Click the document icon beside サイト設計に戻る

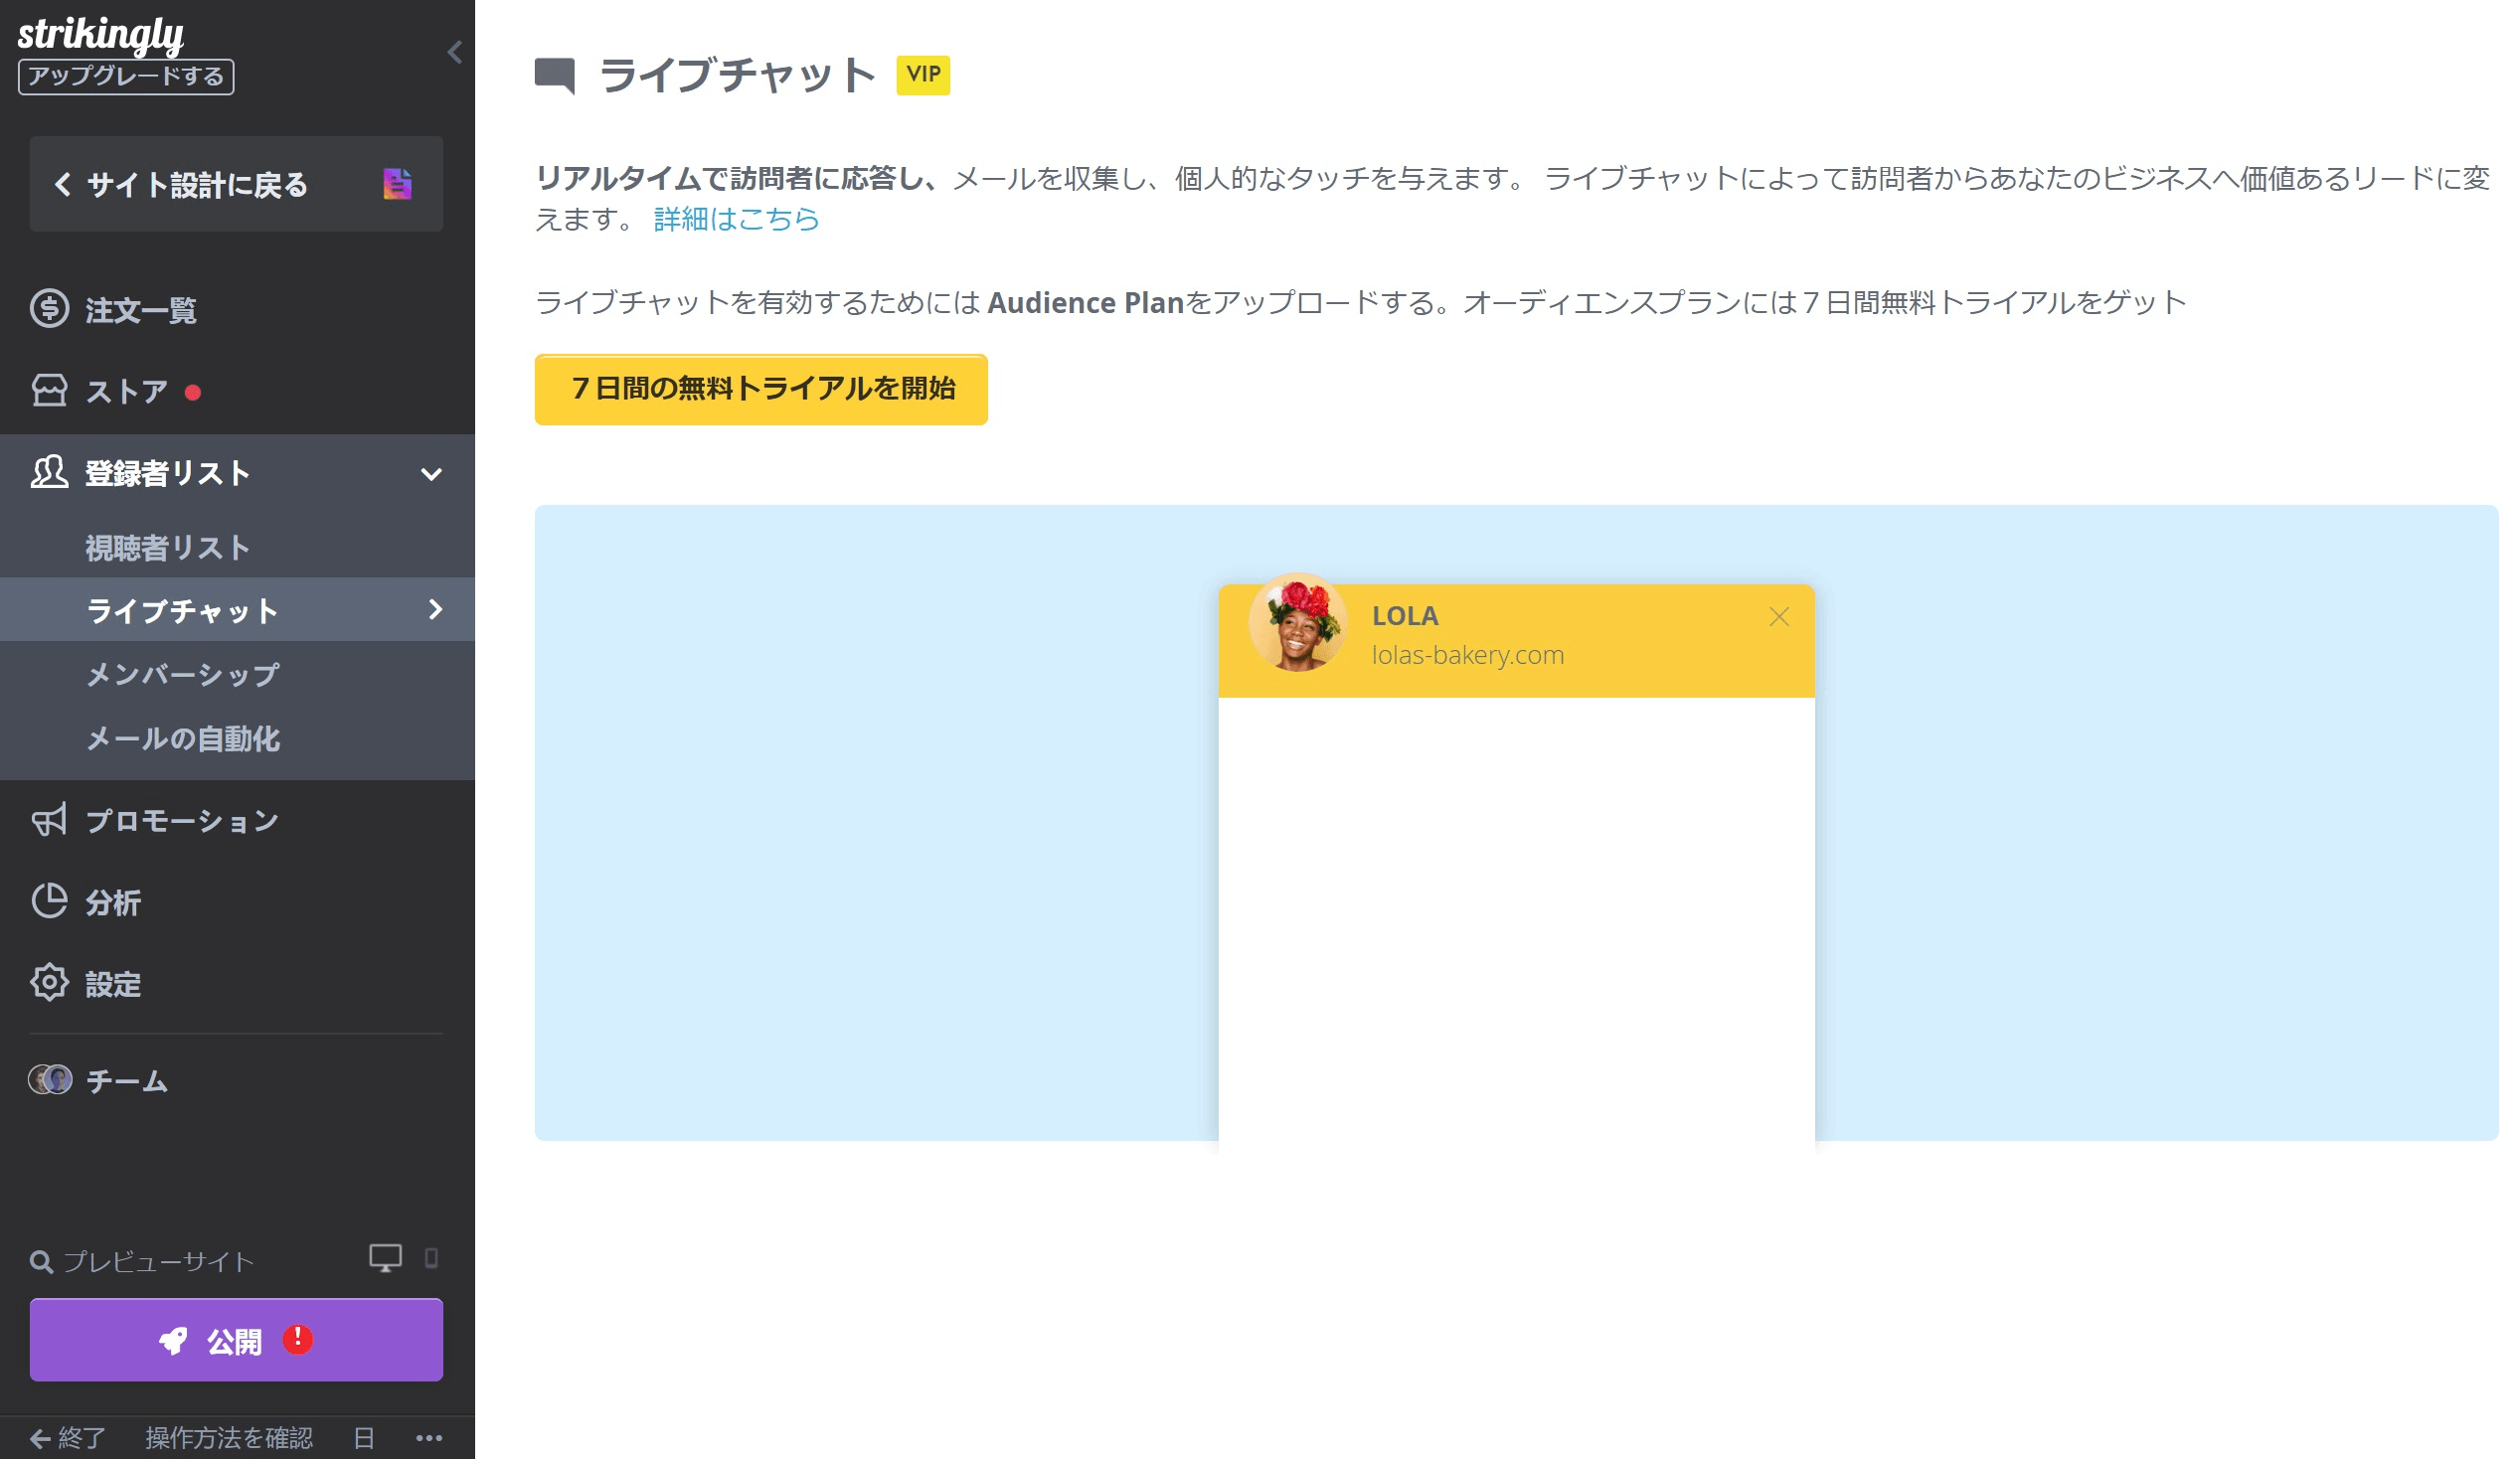[399, 184]
